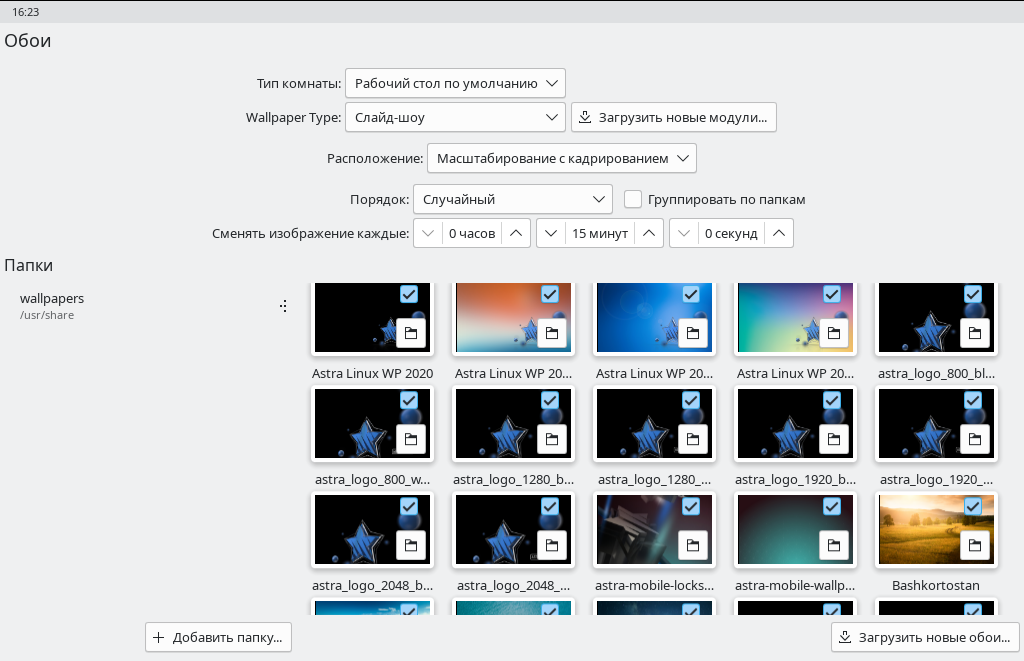1024x661 pixels.
Task: Open Wallpaper Type dropdown showing Слайд-шоу
Action: tap(455, 117)
